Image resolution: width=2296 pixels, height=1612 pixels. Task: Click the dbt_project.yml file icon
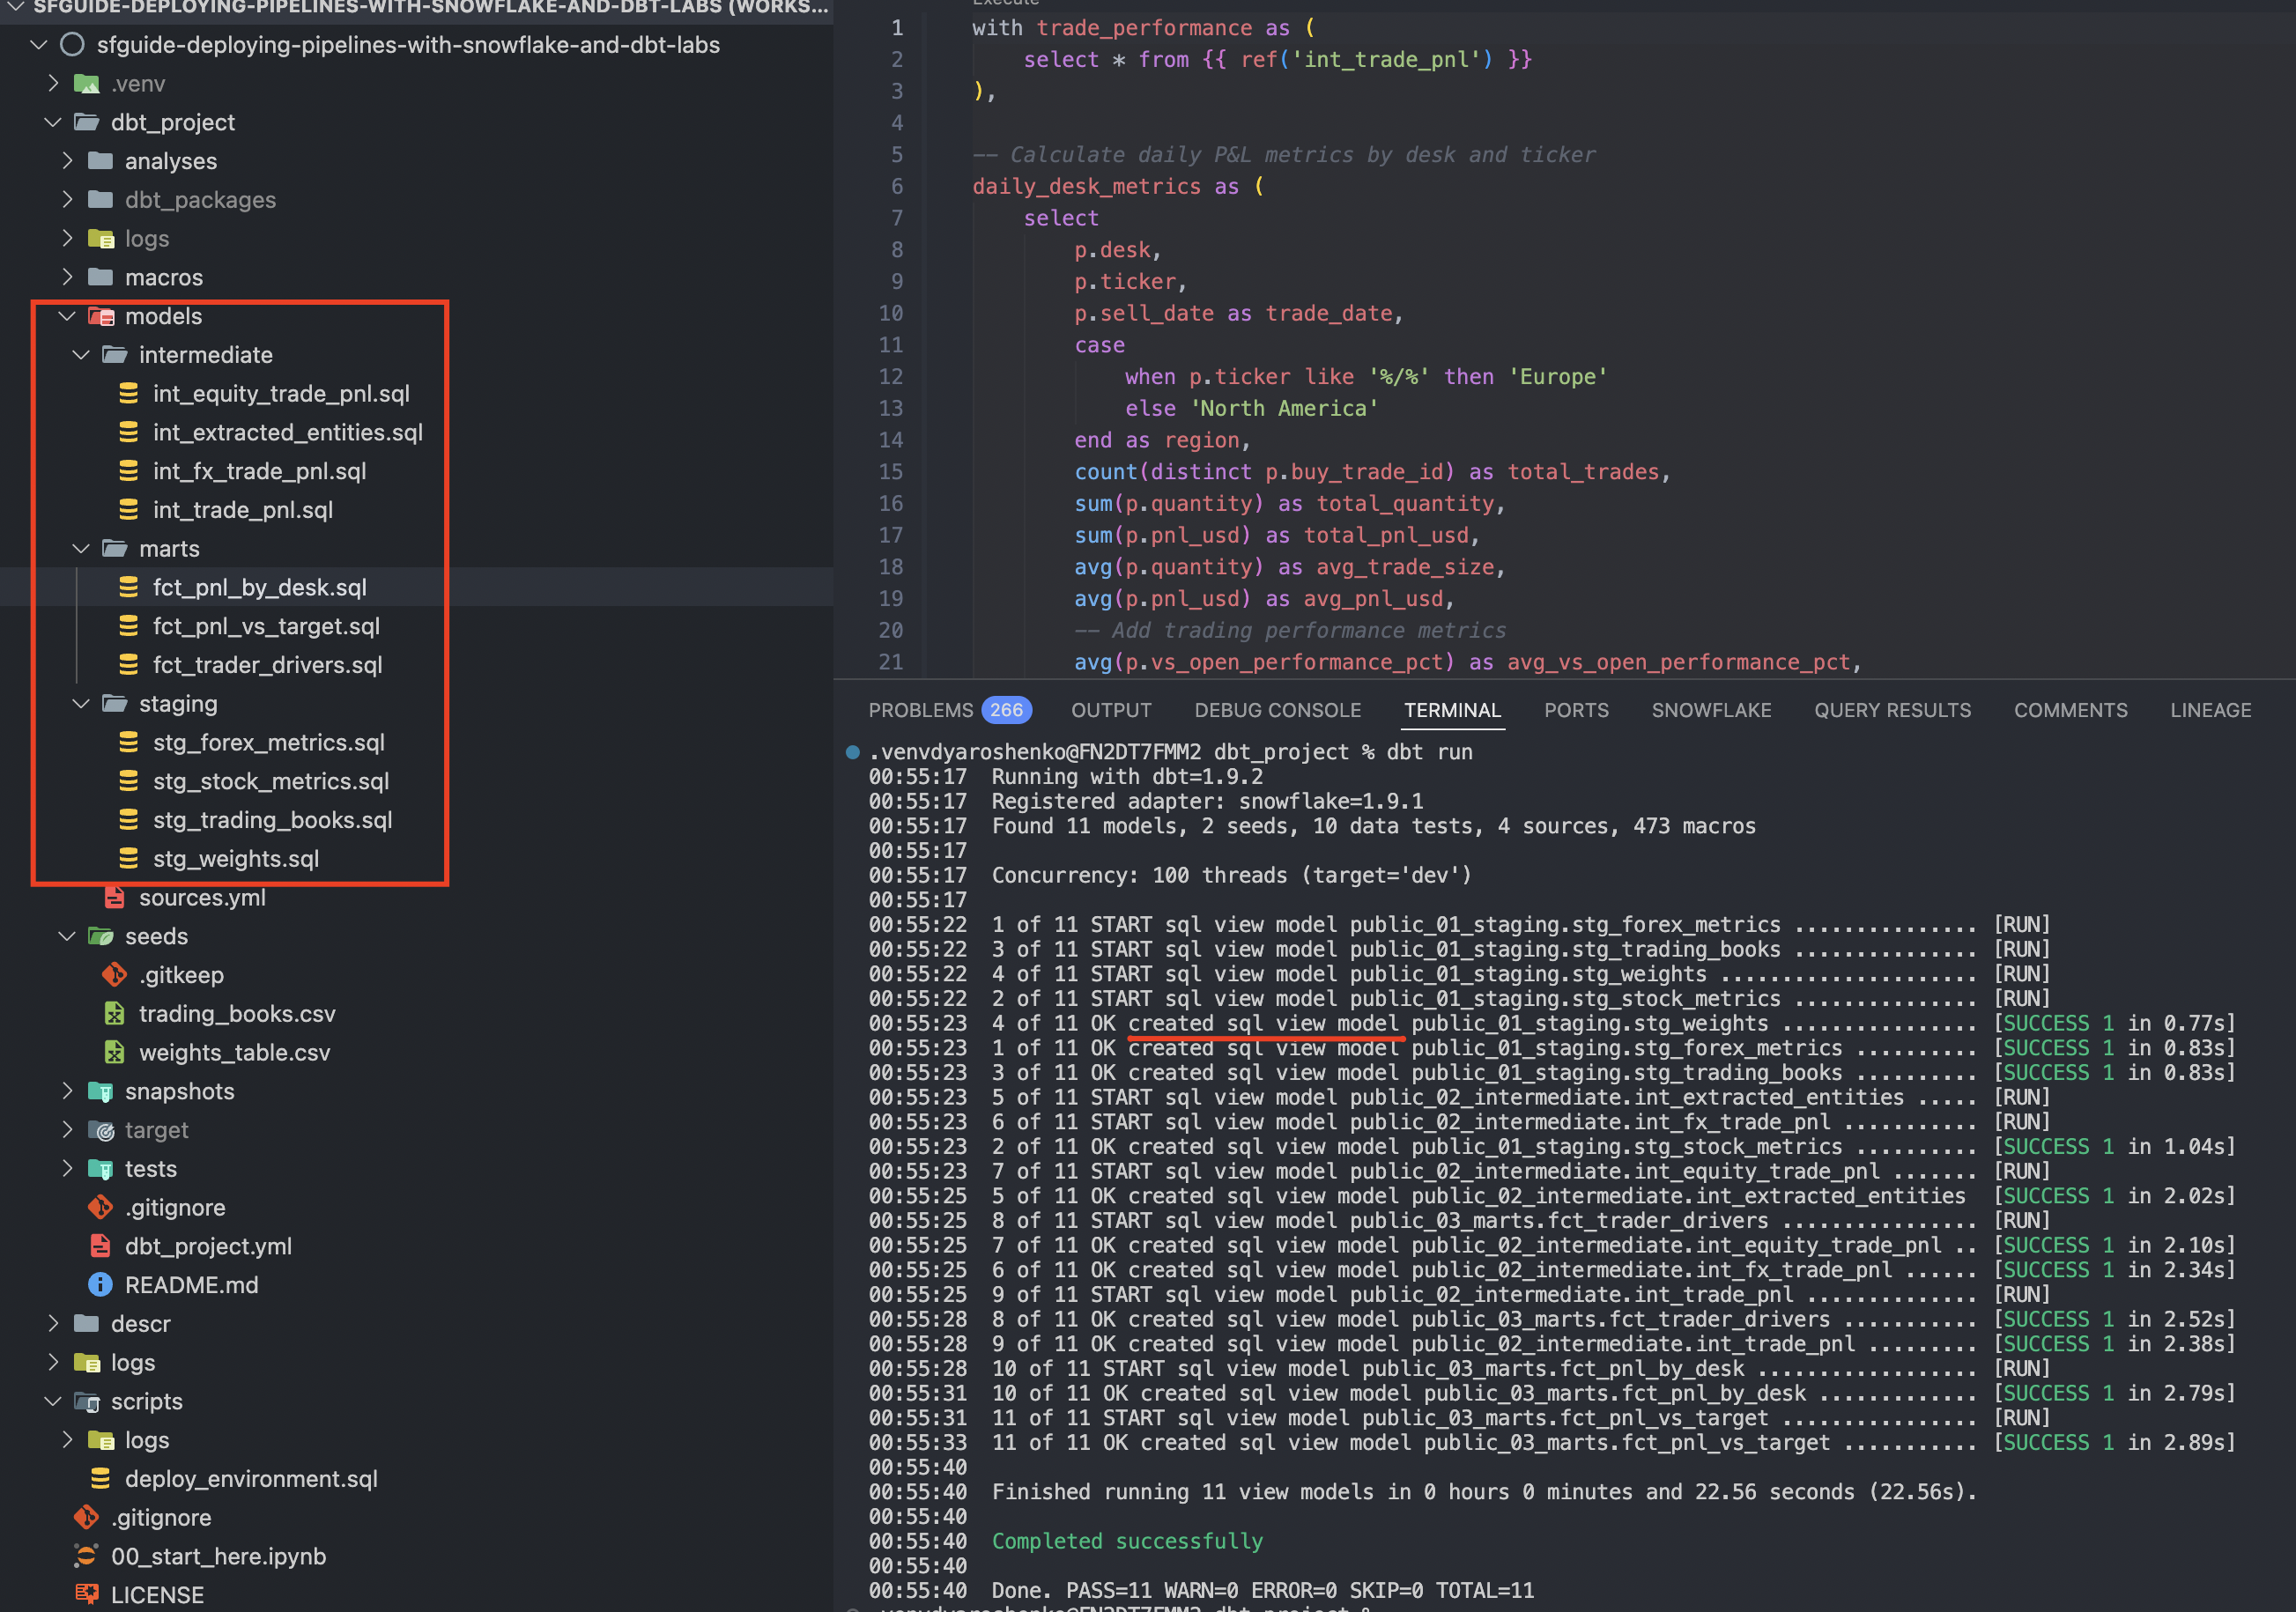click(100, 1246)
